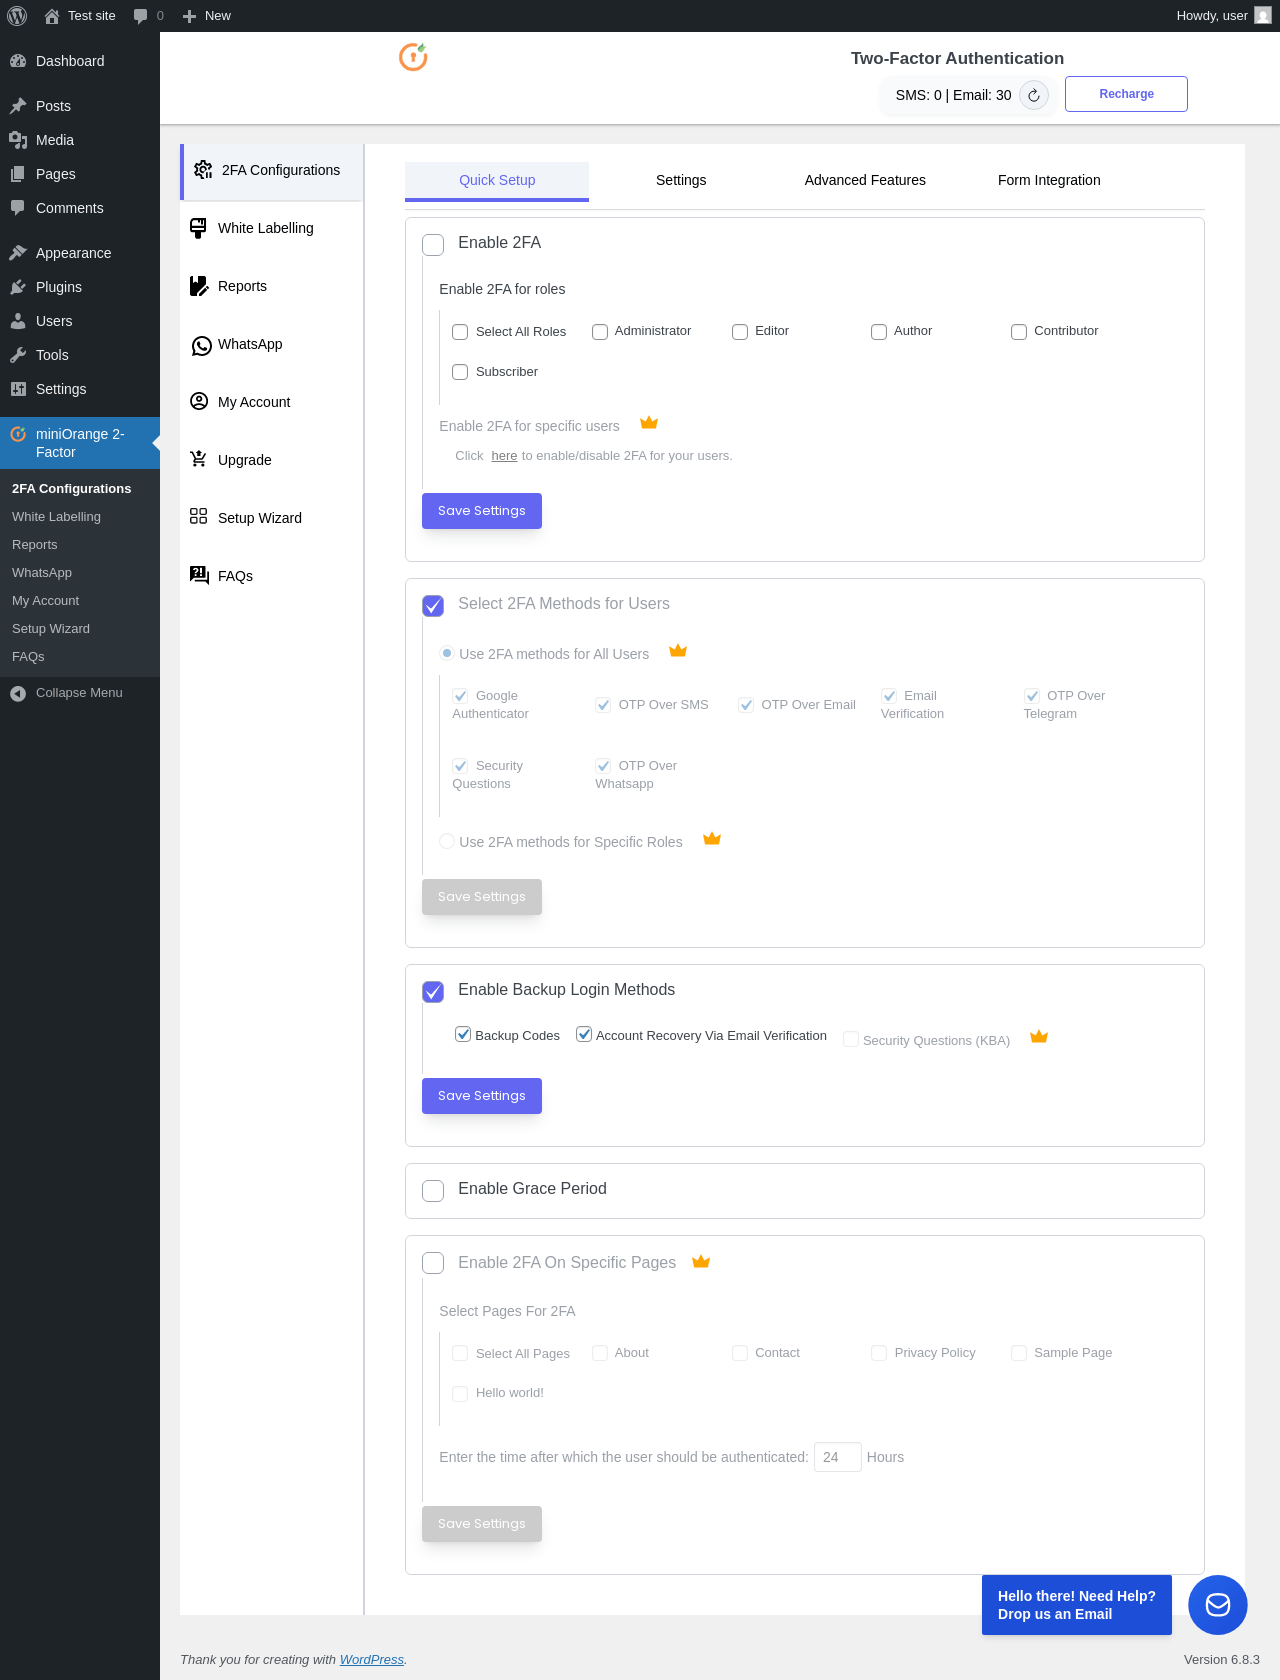Open the email help chat bubble
Image resolution: width=1280 pixels, height=1680 pixels.
coord(1218,1605)
